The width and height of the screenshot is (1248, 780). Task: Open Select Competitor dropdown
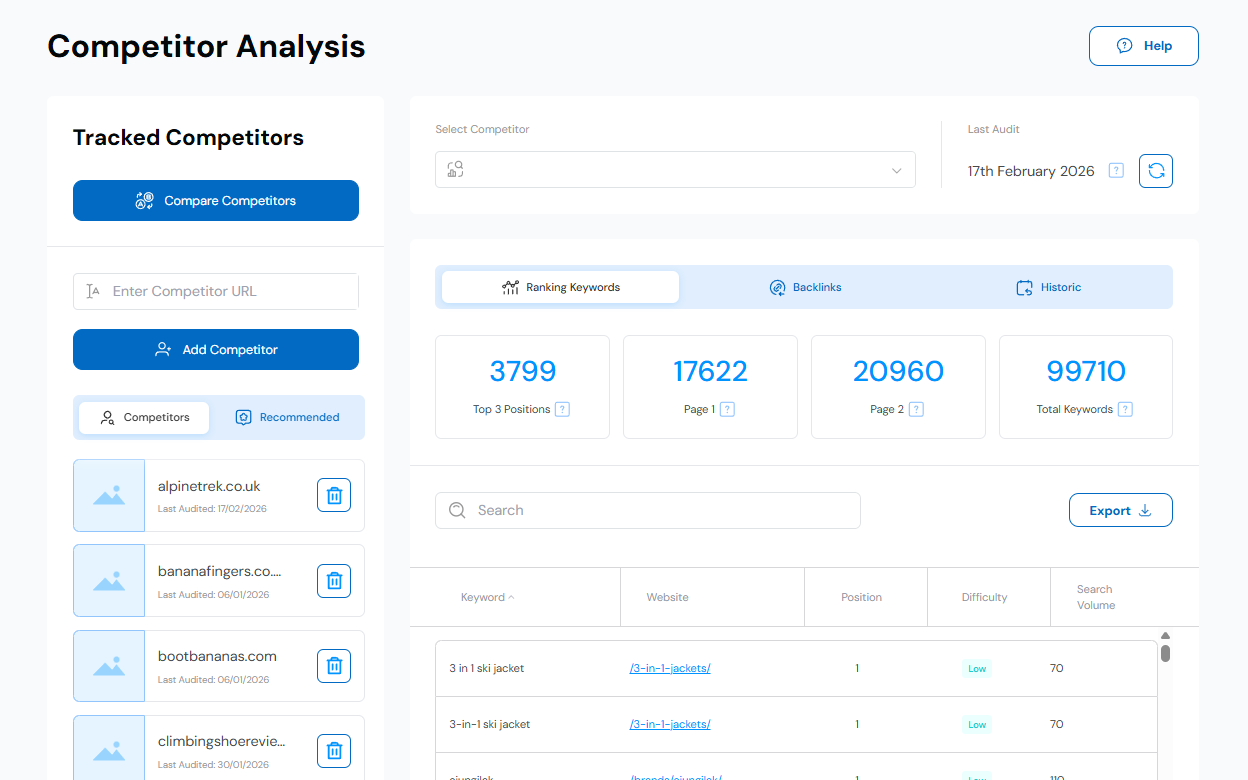point(675,170)
